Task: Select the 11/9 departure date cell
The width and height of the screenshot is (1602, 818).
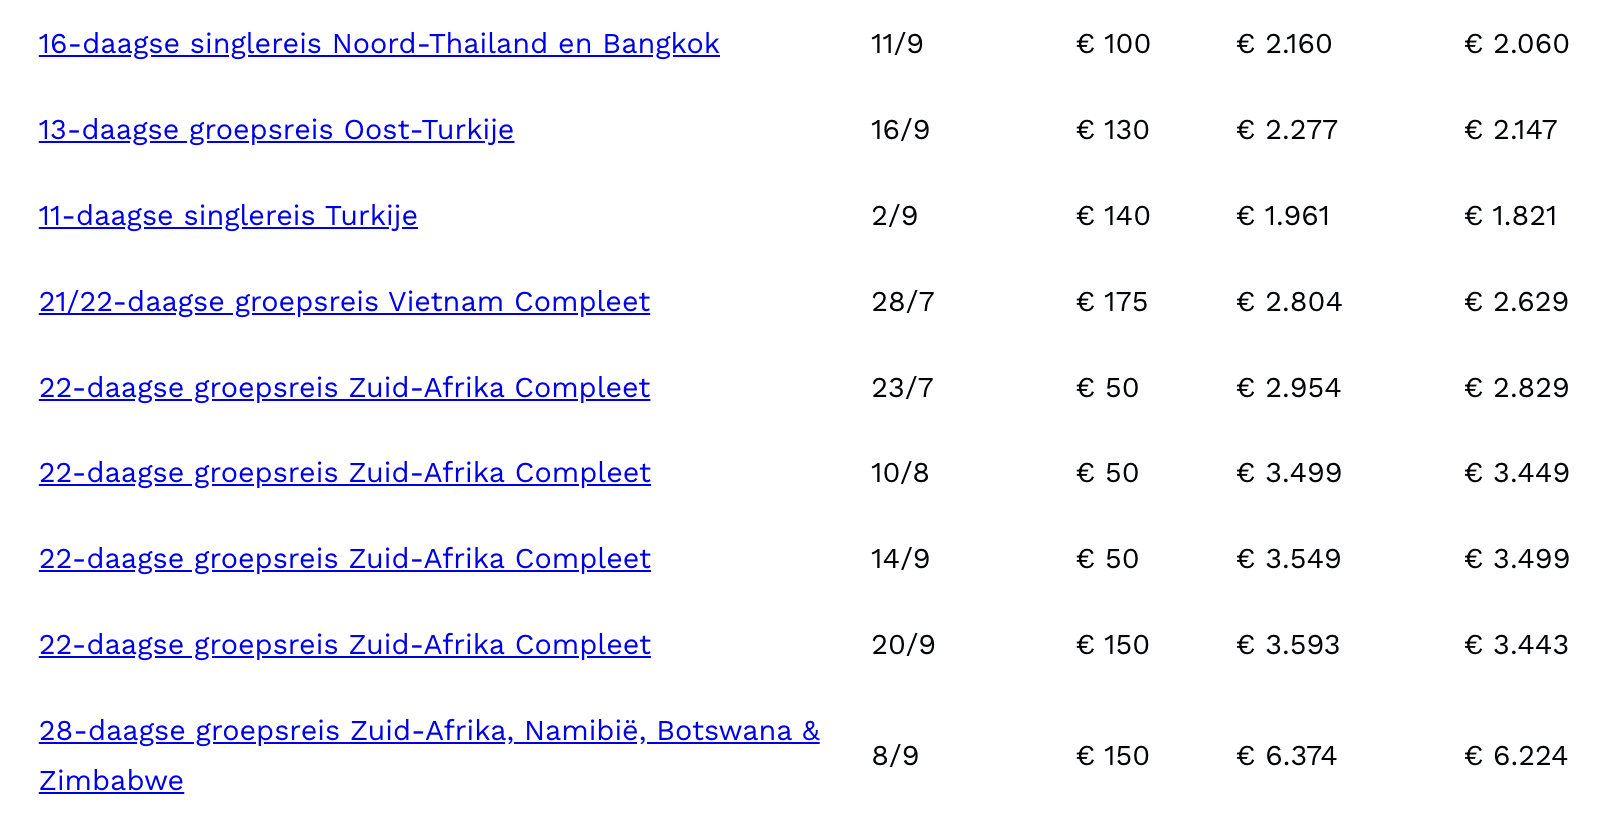Action: pyautogui.click(x=897, y=44)
